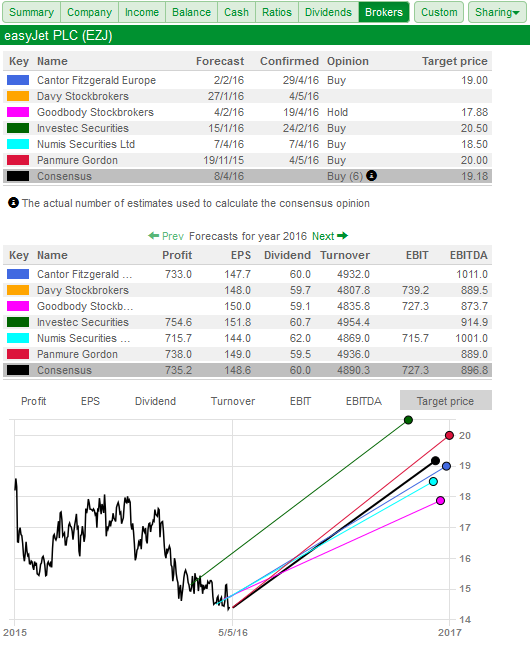Click 'Davy Stockbrokers' in the top table
The width and height of the screenshot is (530, 652).
(x=83, y=96)
